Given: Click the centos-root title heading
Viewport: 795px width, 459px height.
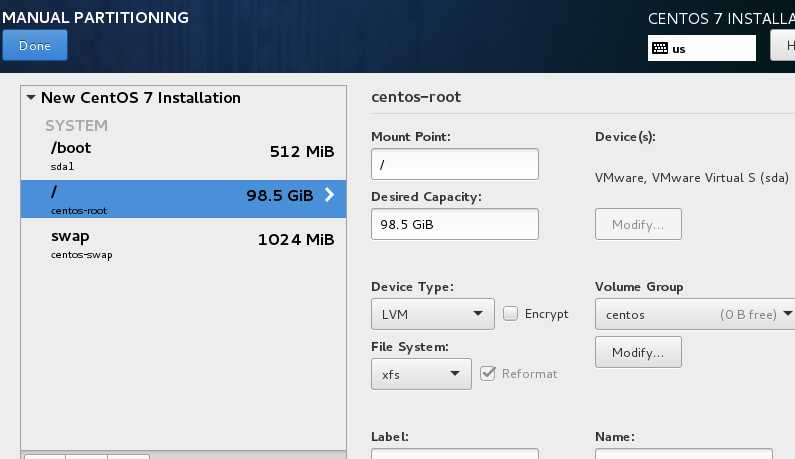Looking at the screenshot, I should (x=416, y=97).
